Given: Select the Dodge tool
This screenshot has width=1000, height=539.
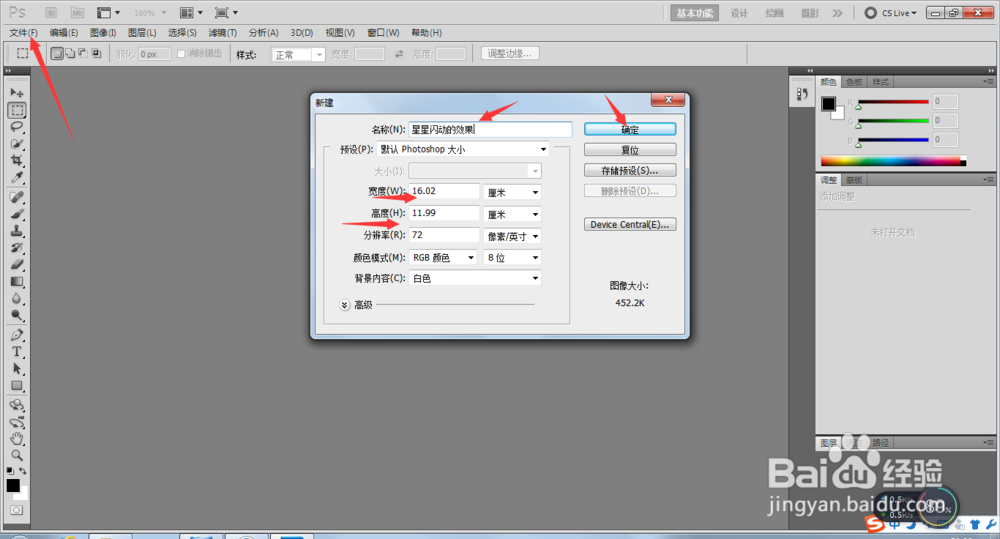Looking at the screenshot, I should pyautogui.click(x=17, y=314).
